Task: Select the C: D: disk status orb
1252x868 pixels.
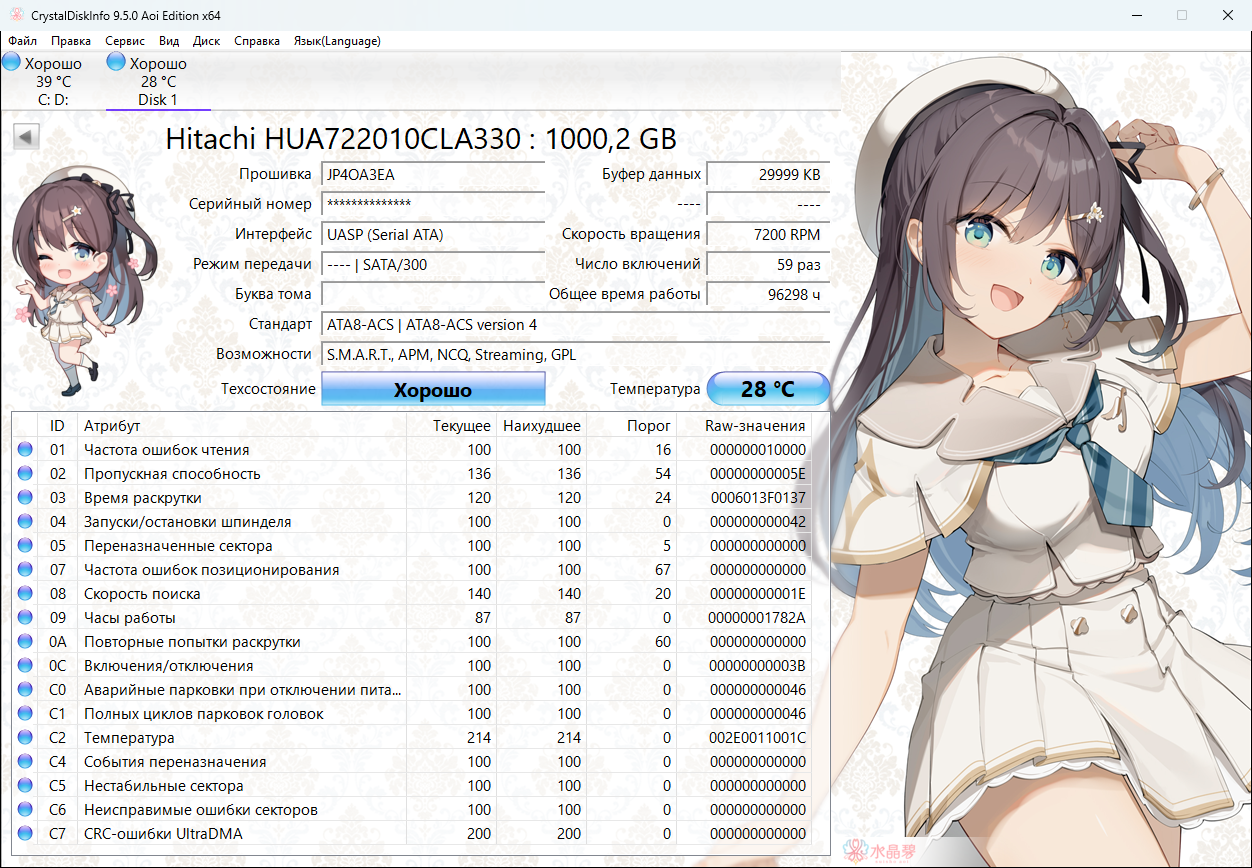Action: [x=12, y=63]
